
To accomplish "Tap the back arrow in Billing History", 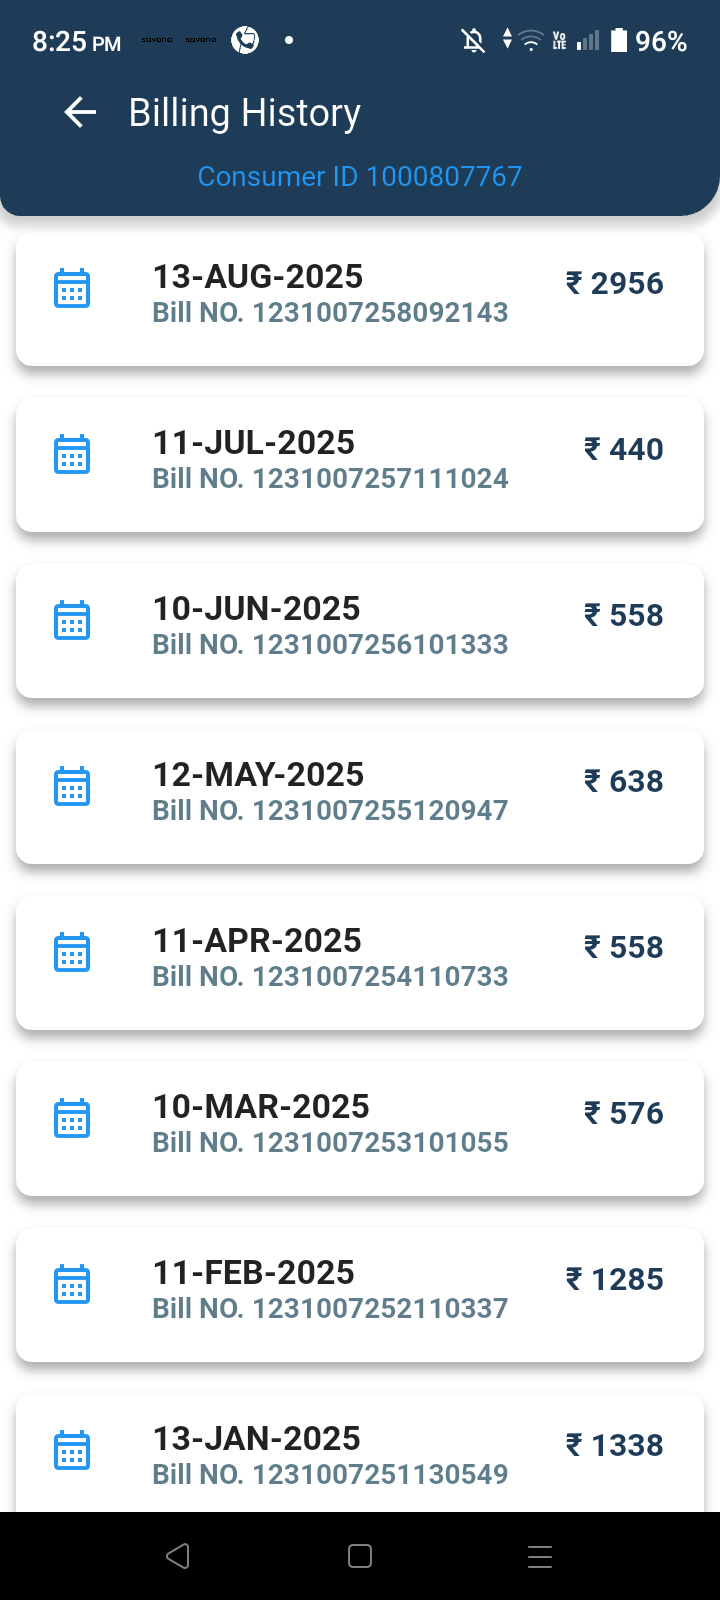I will click(80, 113).
